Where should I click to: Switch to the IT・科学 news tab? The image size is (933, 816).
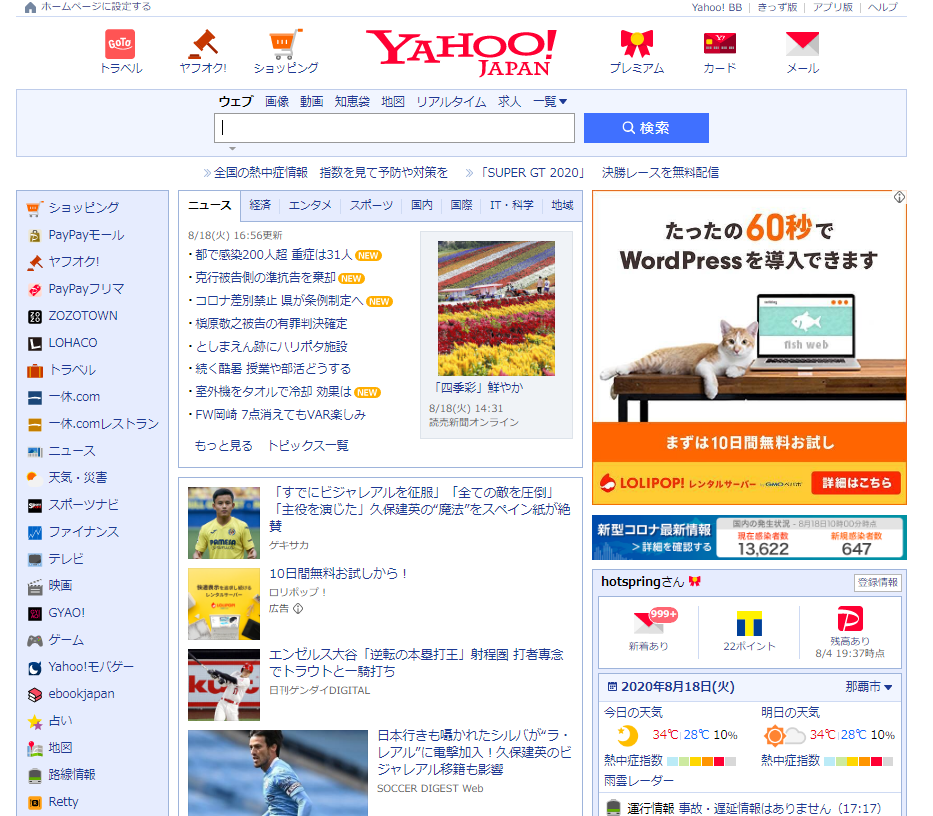click(x=512, y=205)
